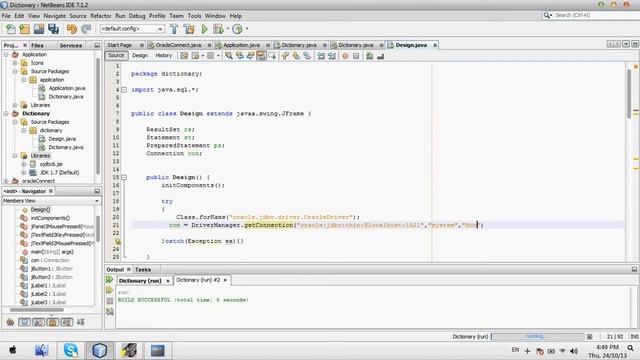Click the Save All toolbar icon
The image size is (640, 360).
(x=53, y=29)
